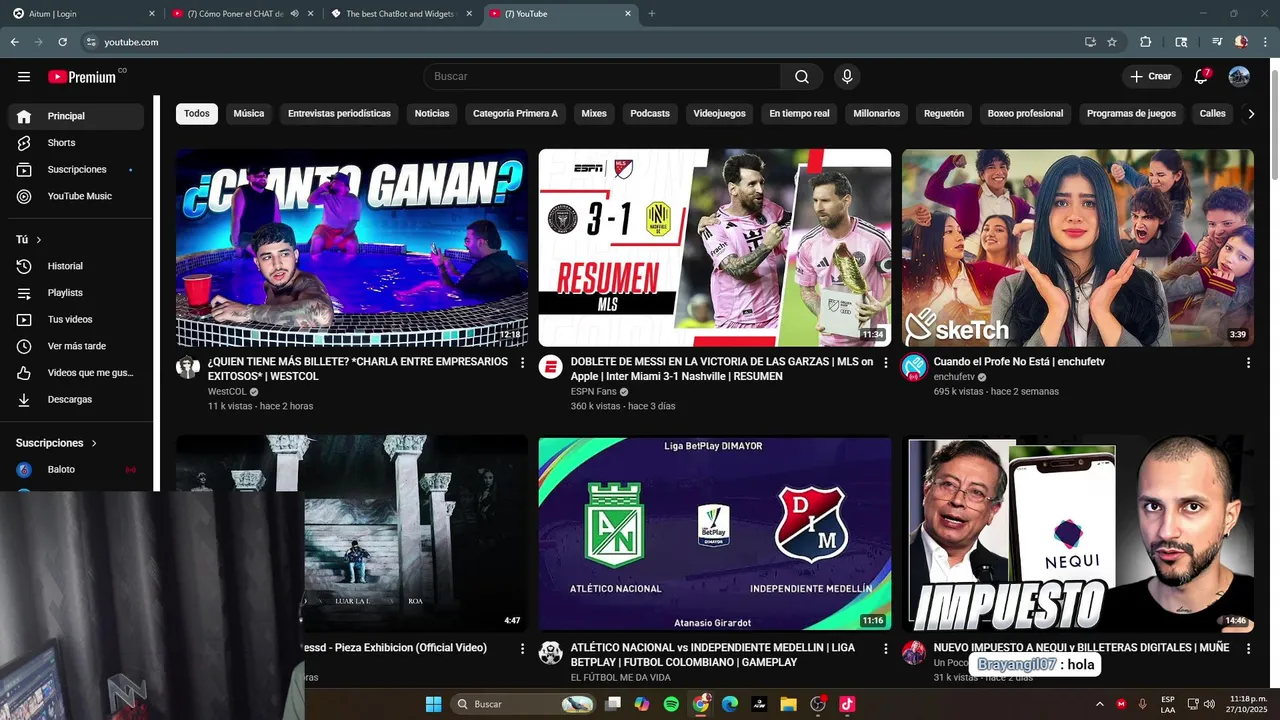Open the DOBLETE DE MESSI video title
The image size is (1280, 720).
click(722, 369)
